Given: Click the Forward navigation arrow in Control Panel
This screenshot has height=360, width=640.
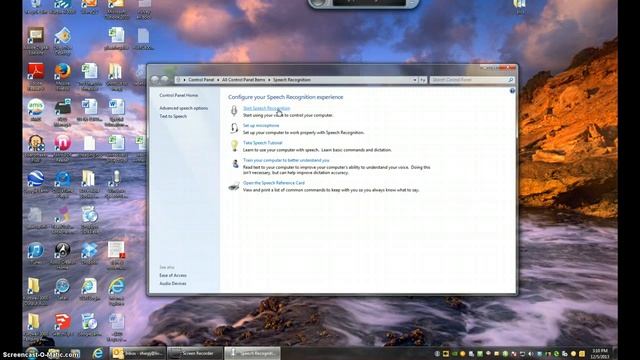Looking at the screenshot, I should click(164, 80).
